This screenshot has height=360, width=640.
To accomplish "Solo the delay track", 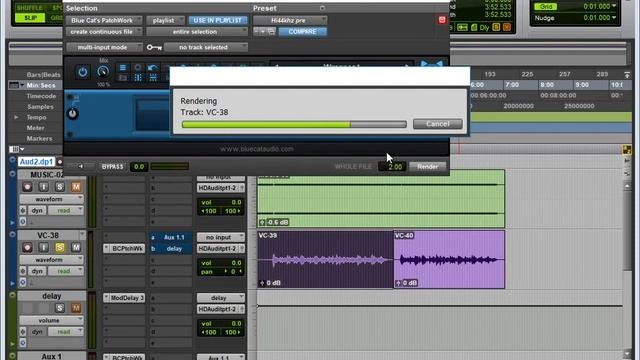I will tap(60, 308).
